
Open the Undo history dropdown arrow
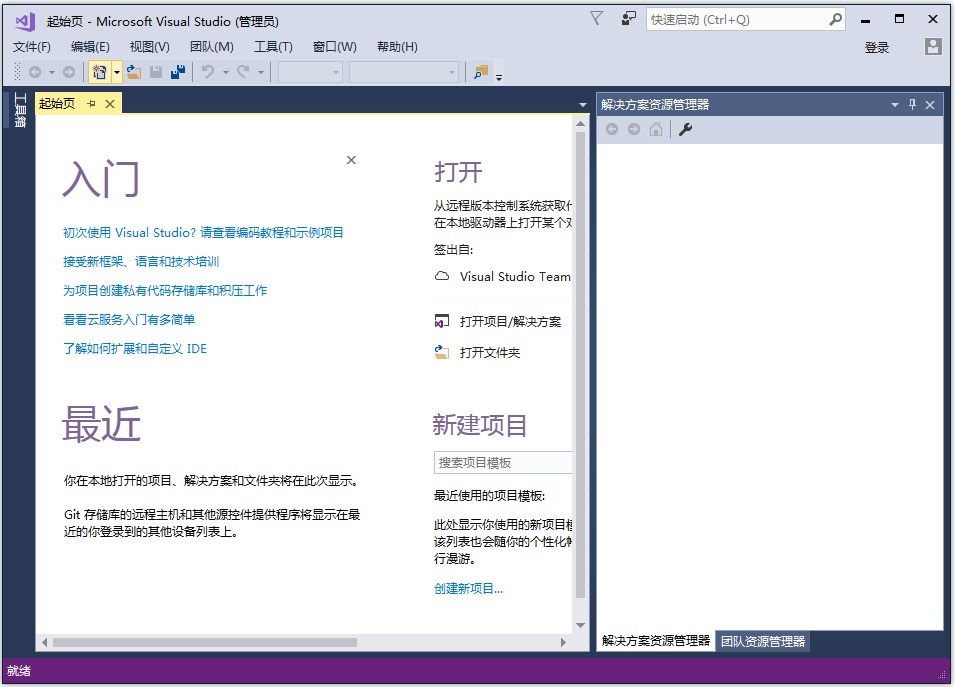(225, 72)
